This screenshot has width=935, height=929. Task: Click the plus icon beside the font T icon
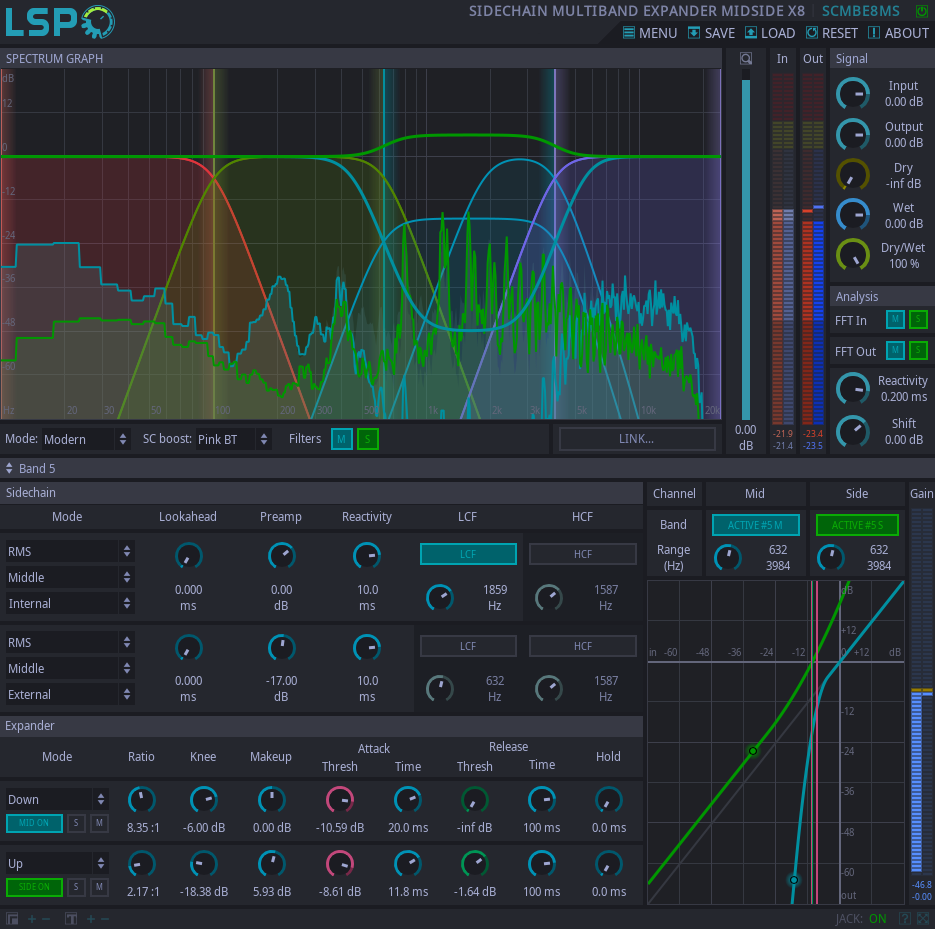click(91, 919)
